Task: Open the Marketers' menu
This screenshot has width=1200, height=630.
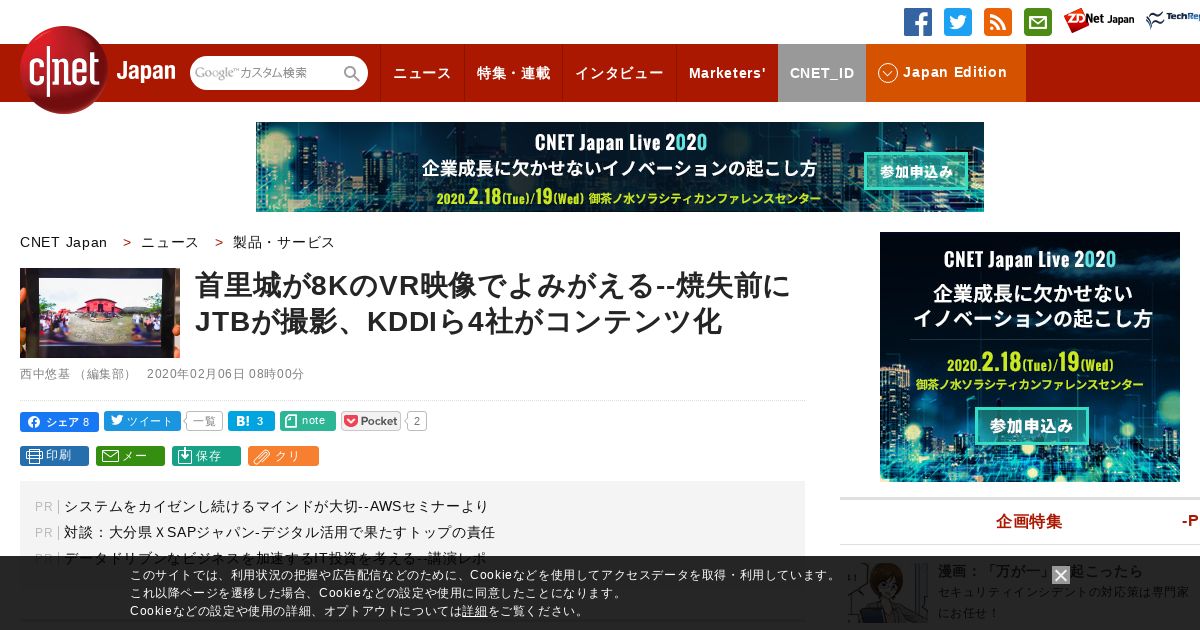Action: [x=727, y=73]
